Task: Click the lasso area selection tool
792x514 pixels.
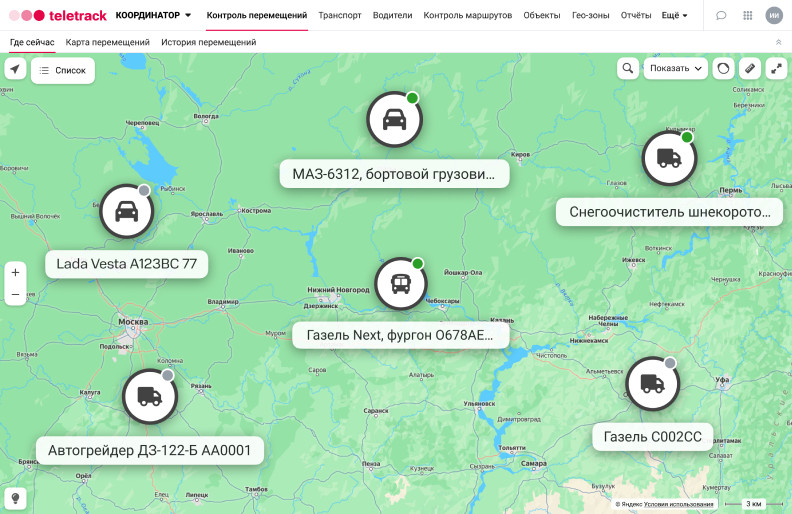Action: tap(723, 68)
